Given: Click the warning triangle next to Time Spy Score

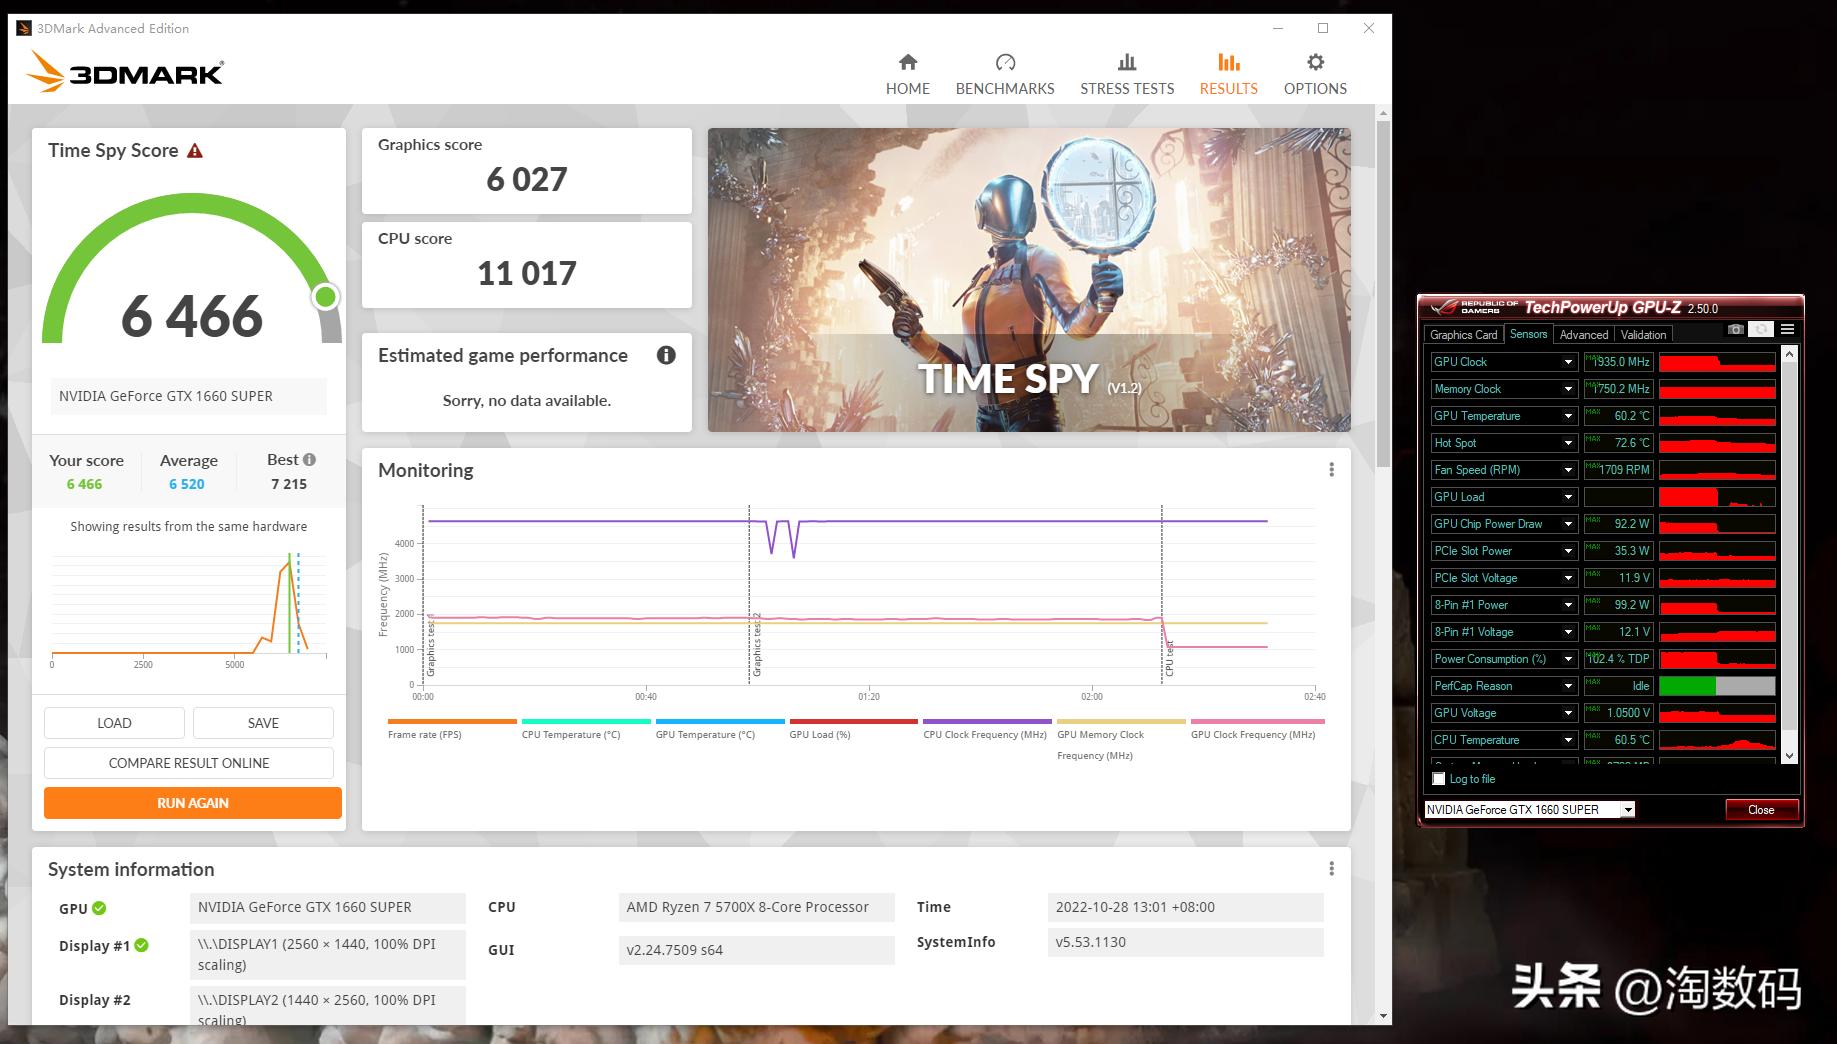Looking at the screenshot, I should point(196,150).
